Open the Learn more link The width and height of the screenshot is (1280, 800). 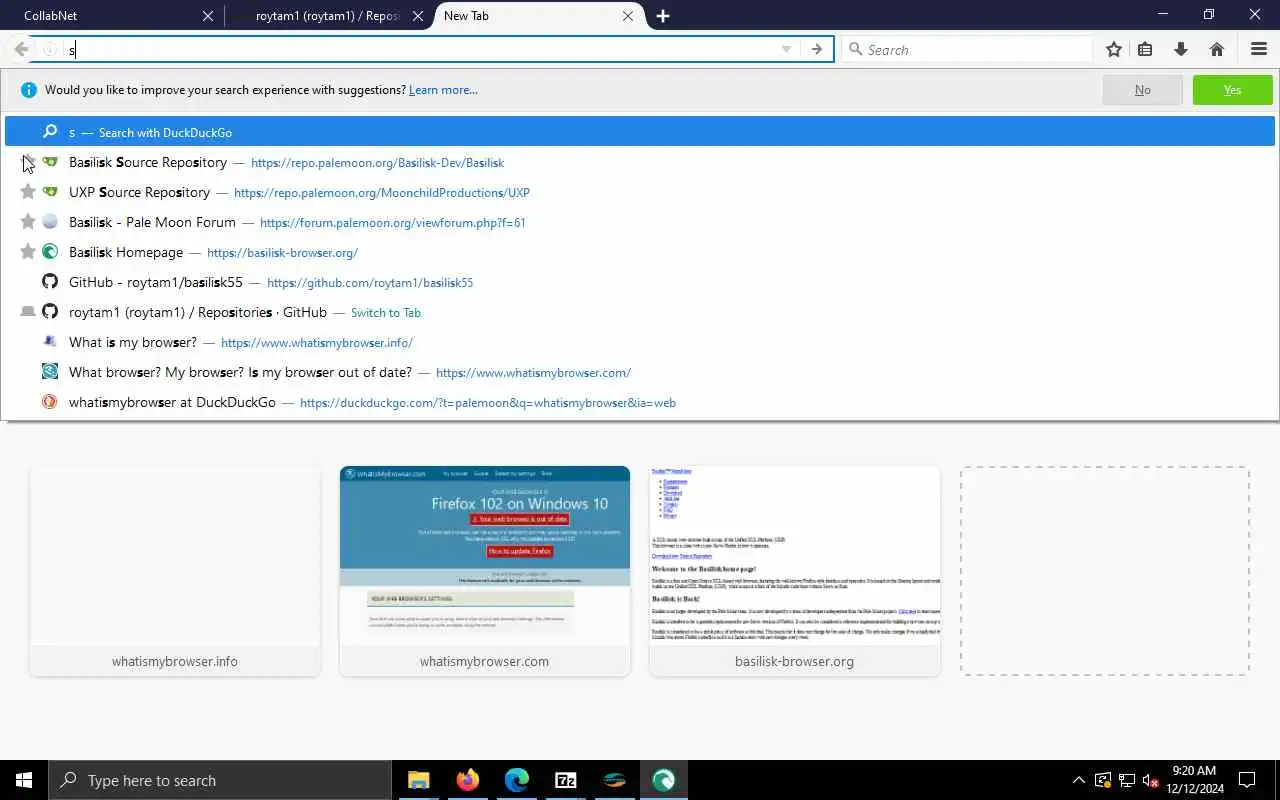[443, 90]
